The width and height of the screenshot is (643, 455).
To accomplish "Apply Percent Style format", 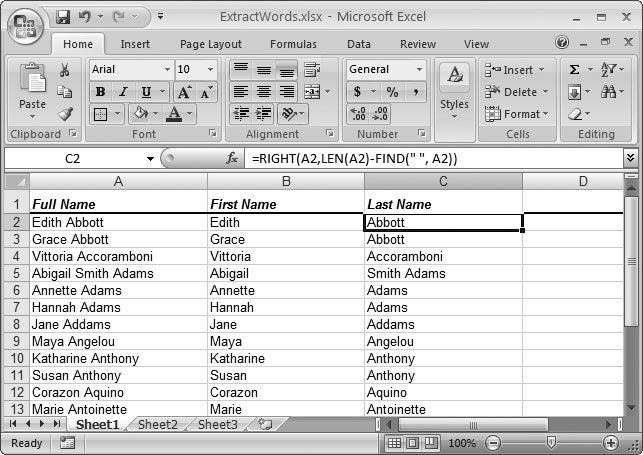I will (x=392, y=92).
